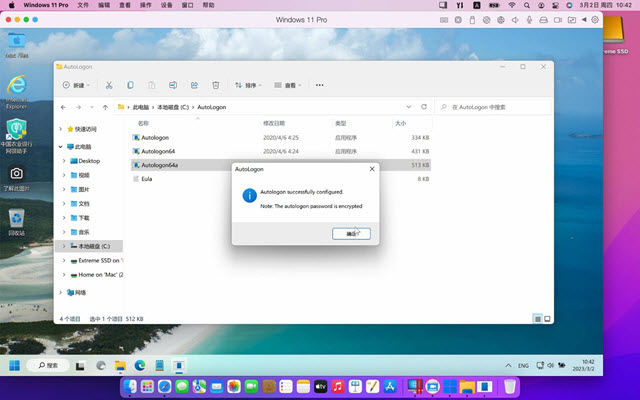Open Spotlight search in Mac menu bar
The image size is (640, 400).
click(527, 5)
